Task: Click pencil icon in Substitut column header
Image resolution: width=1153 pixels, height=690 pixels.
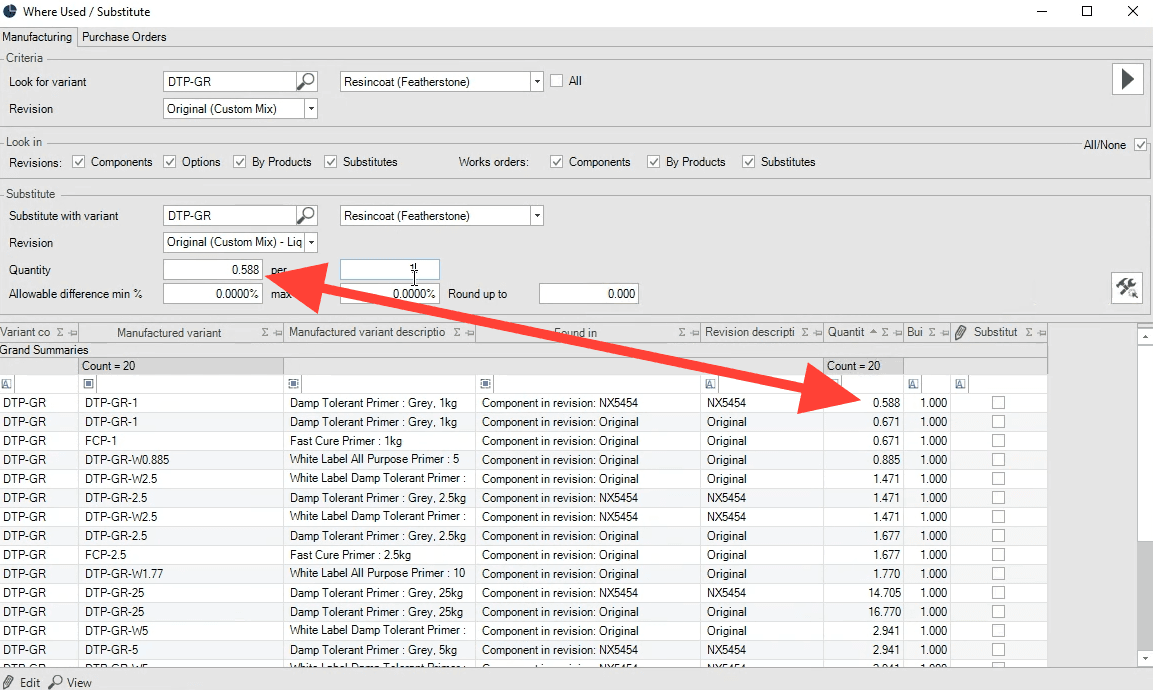Action: click(x=960, y=332)
